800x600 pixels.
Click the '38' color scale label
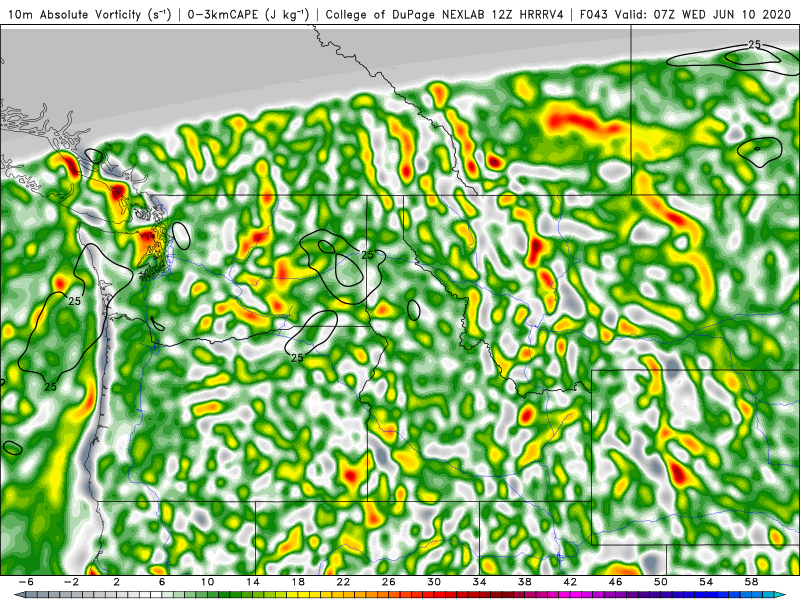(x=525, y=582)
